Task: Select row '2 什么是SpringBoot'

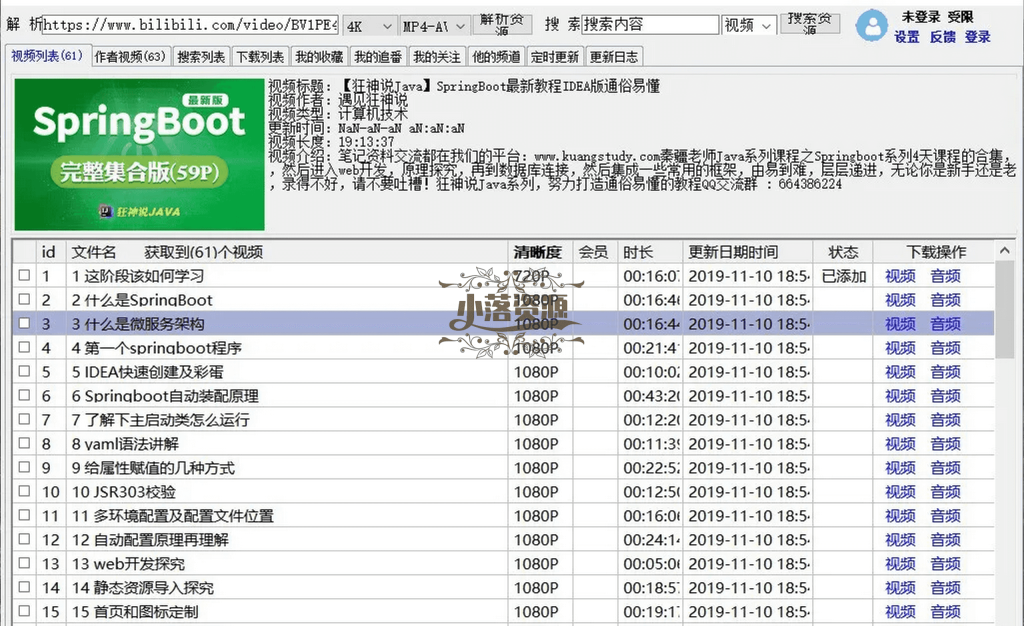Action: tap(503, 300)
